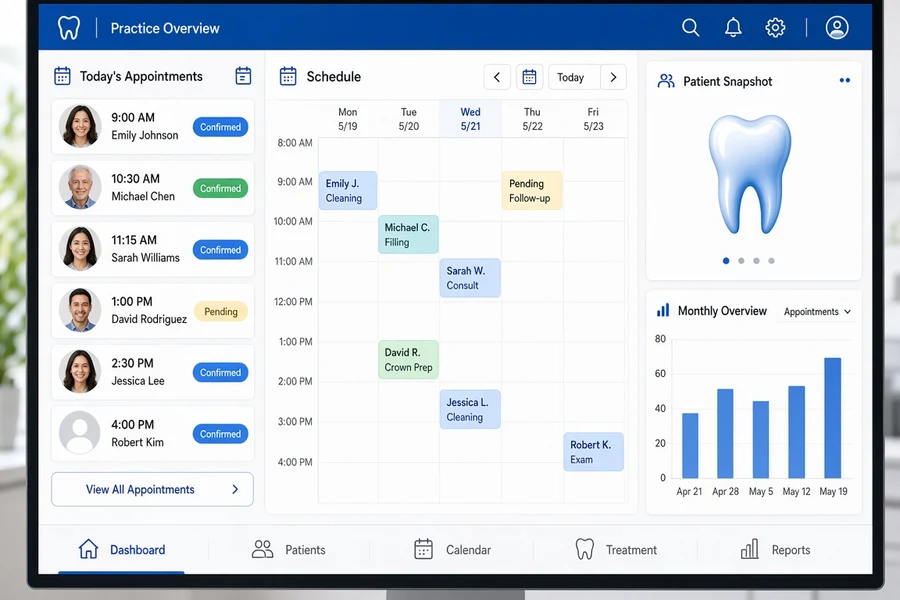
Task: Open settings gear in header
Action: tap(775, 28)
